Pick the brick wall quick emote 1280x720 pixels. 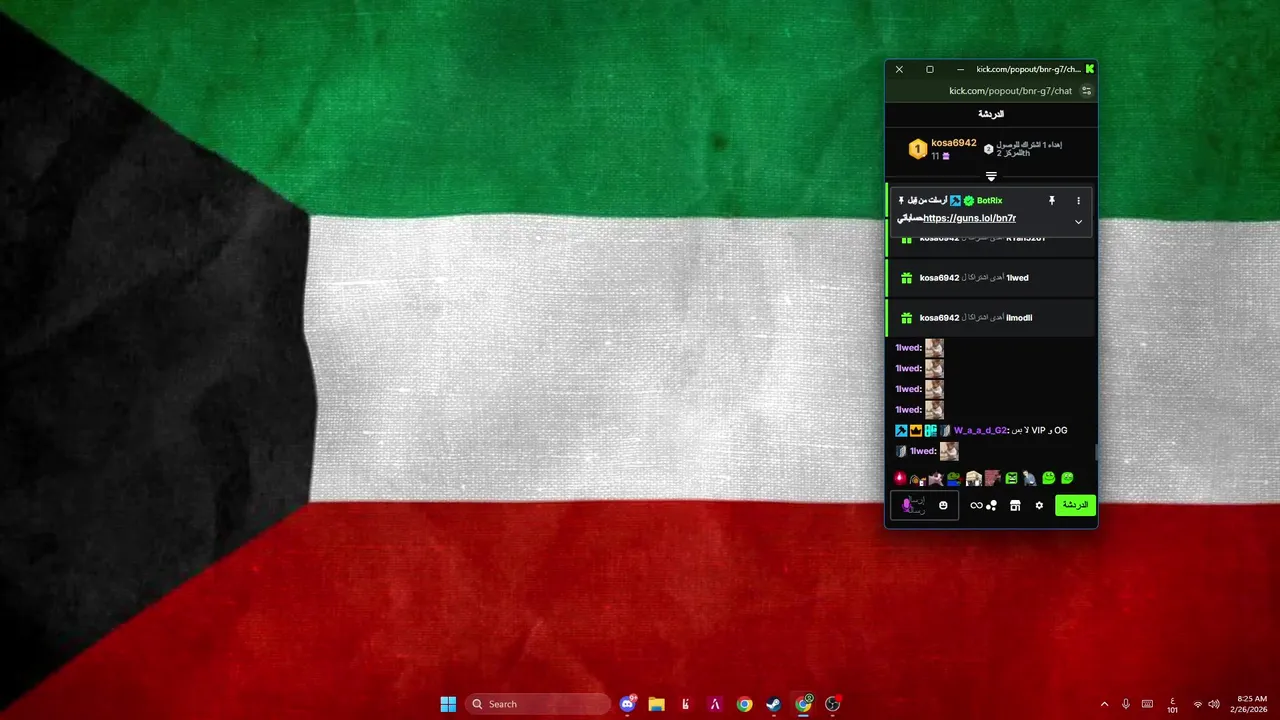point(992,478)
